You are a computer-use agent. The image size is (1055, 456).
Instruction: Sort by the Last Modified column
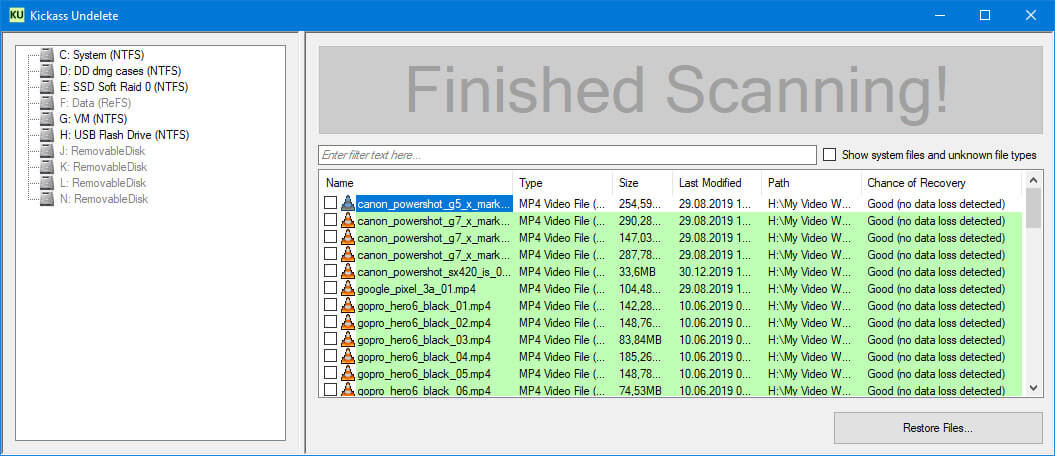click(716, 183)
